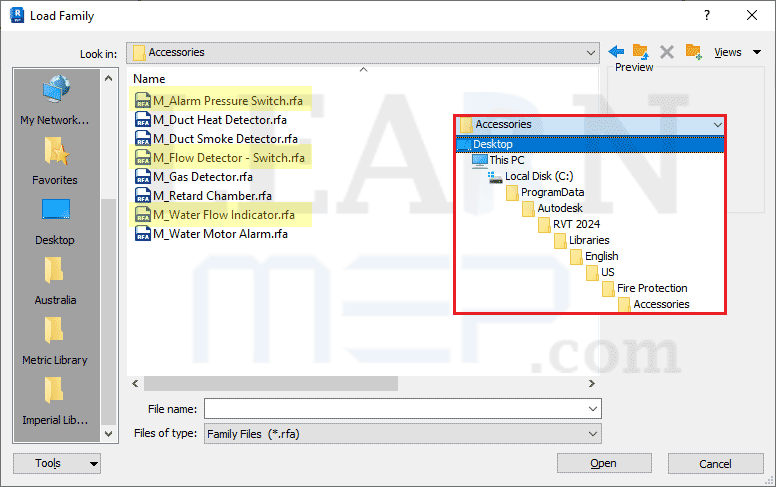Viewport: 776px width, 487px height.
Task: Click the Delete X icon
Action: pos(667,52)
